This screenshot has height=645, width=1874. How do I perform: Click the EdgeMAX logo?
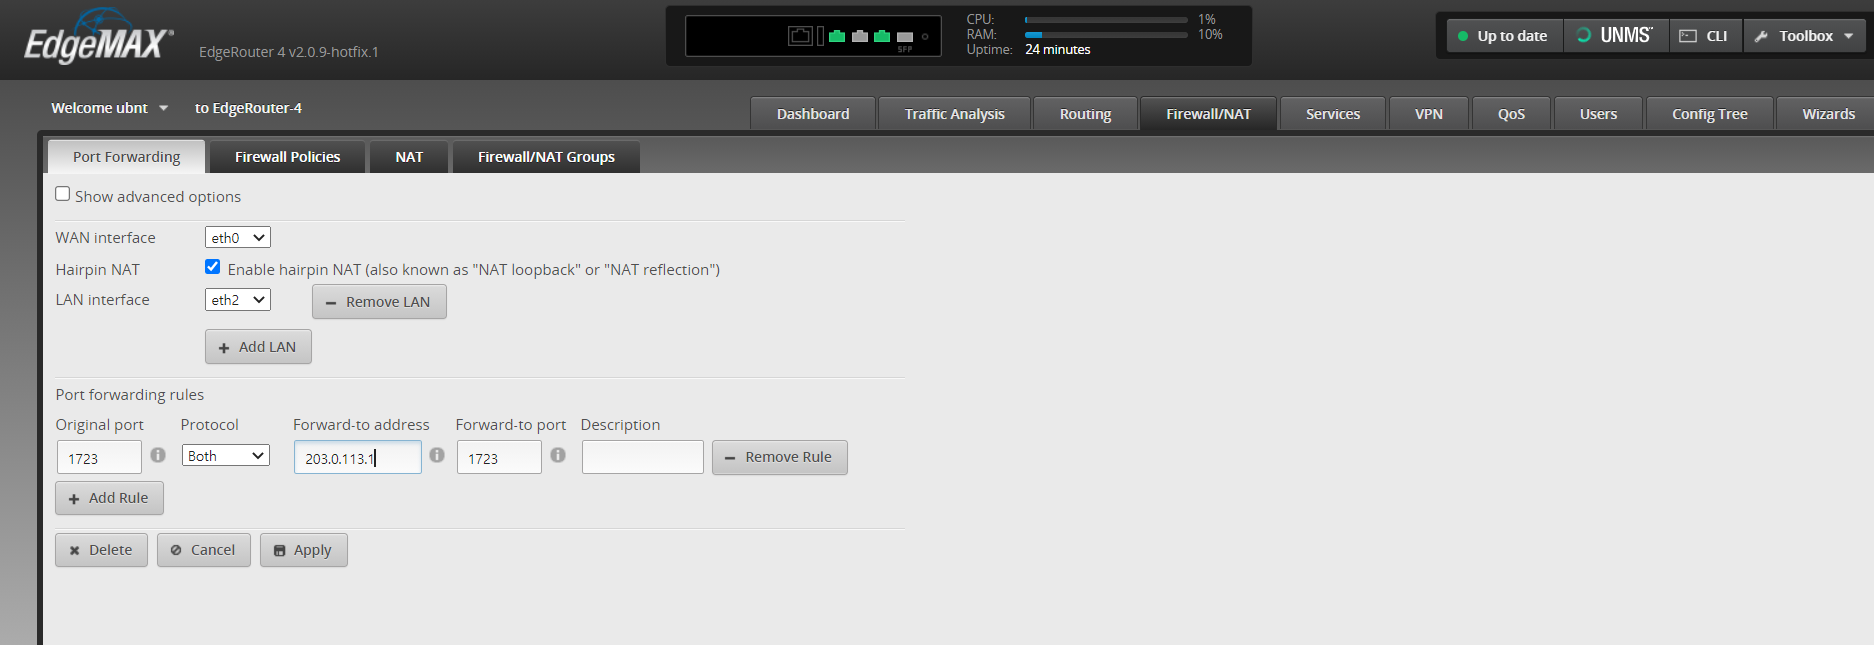point(98,40)
